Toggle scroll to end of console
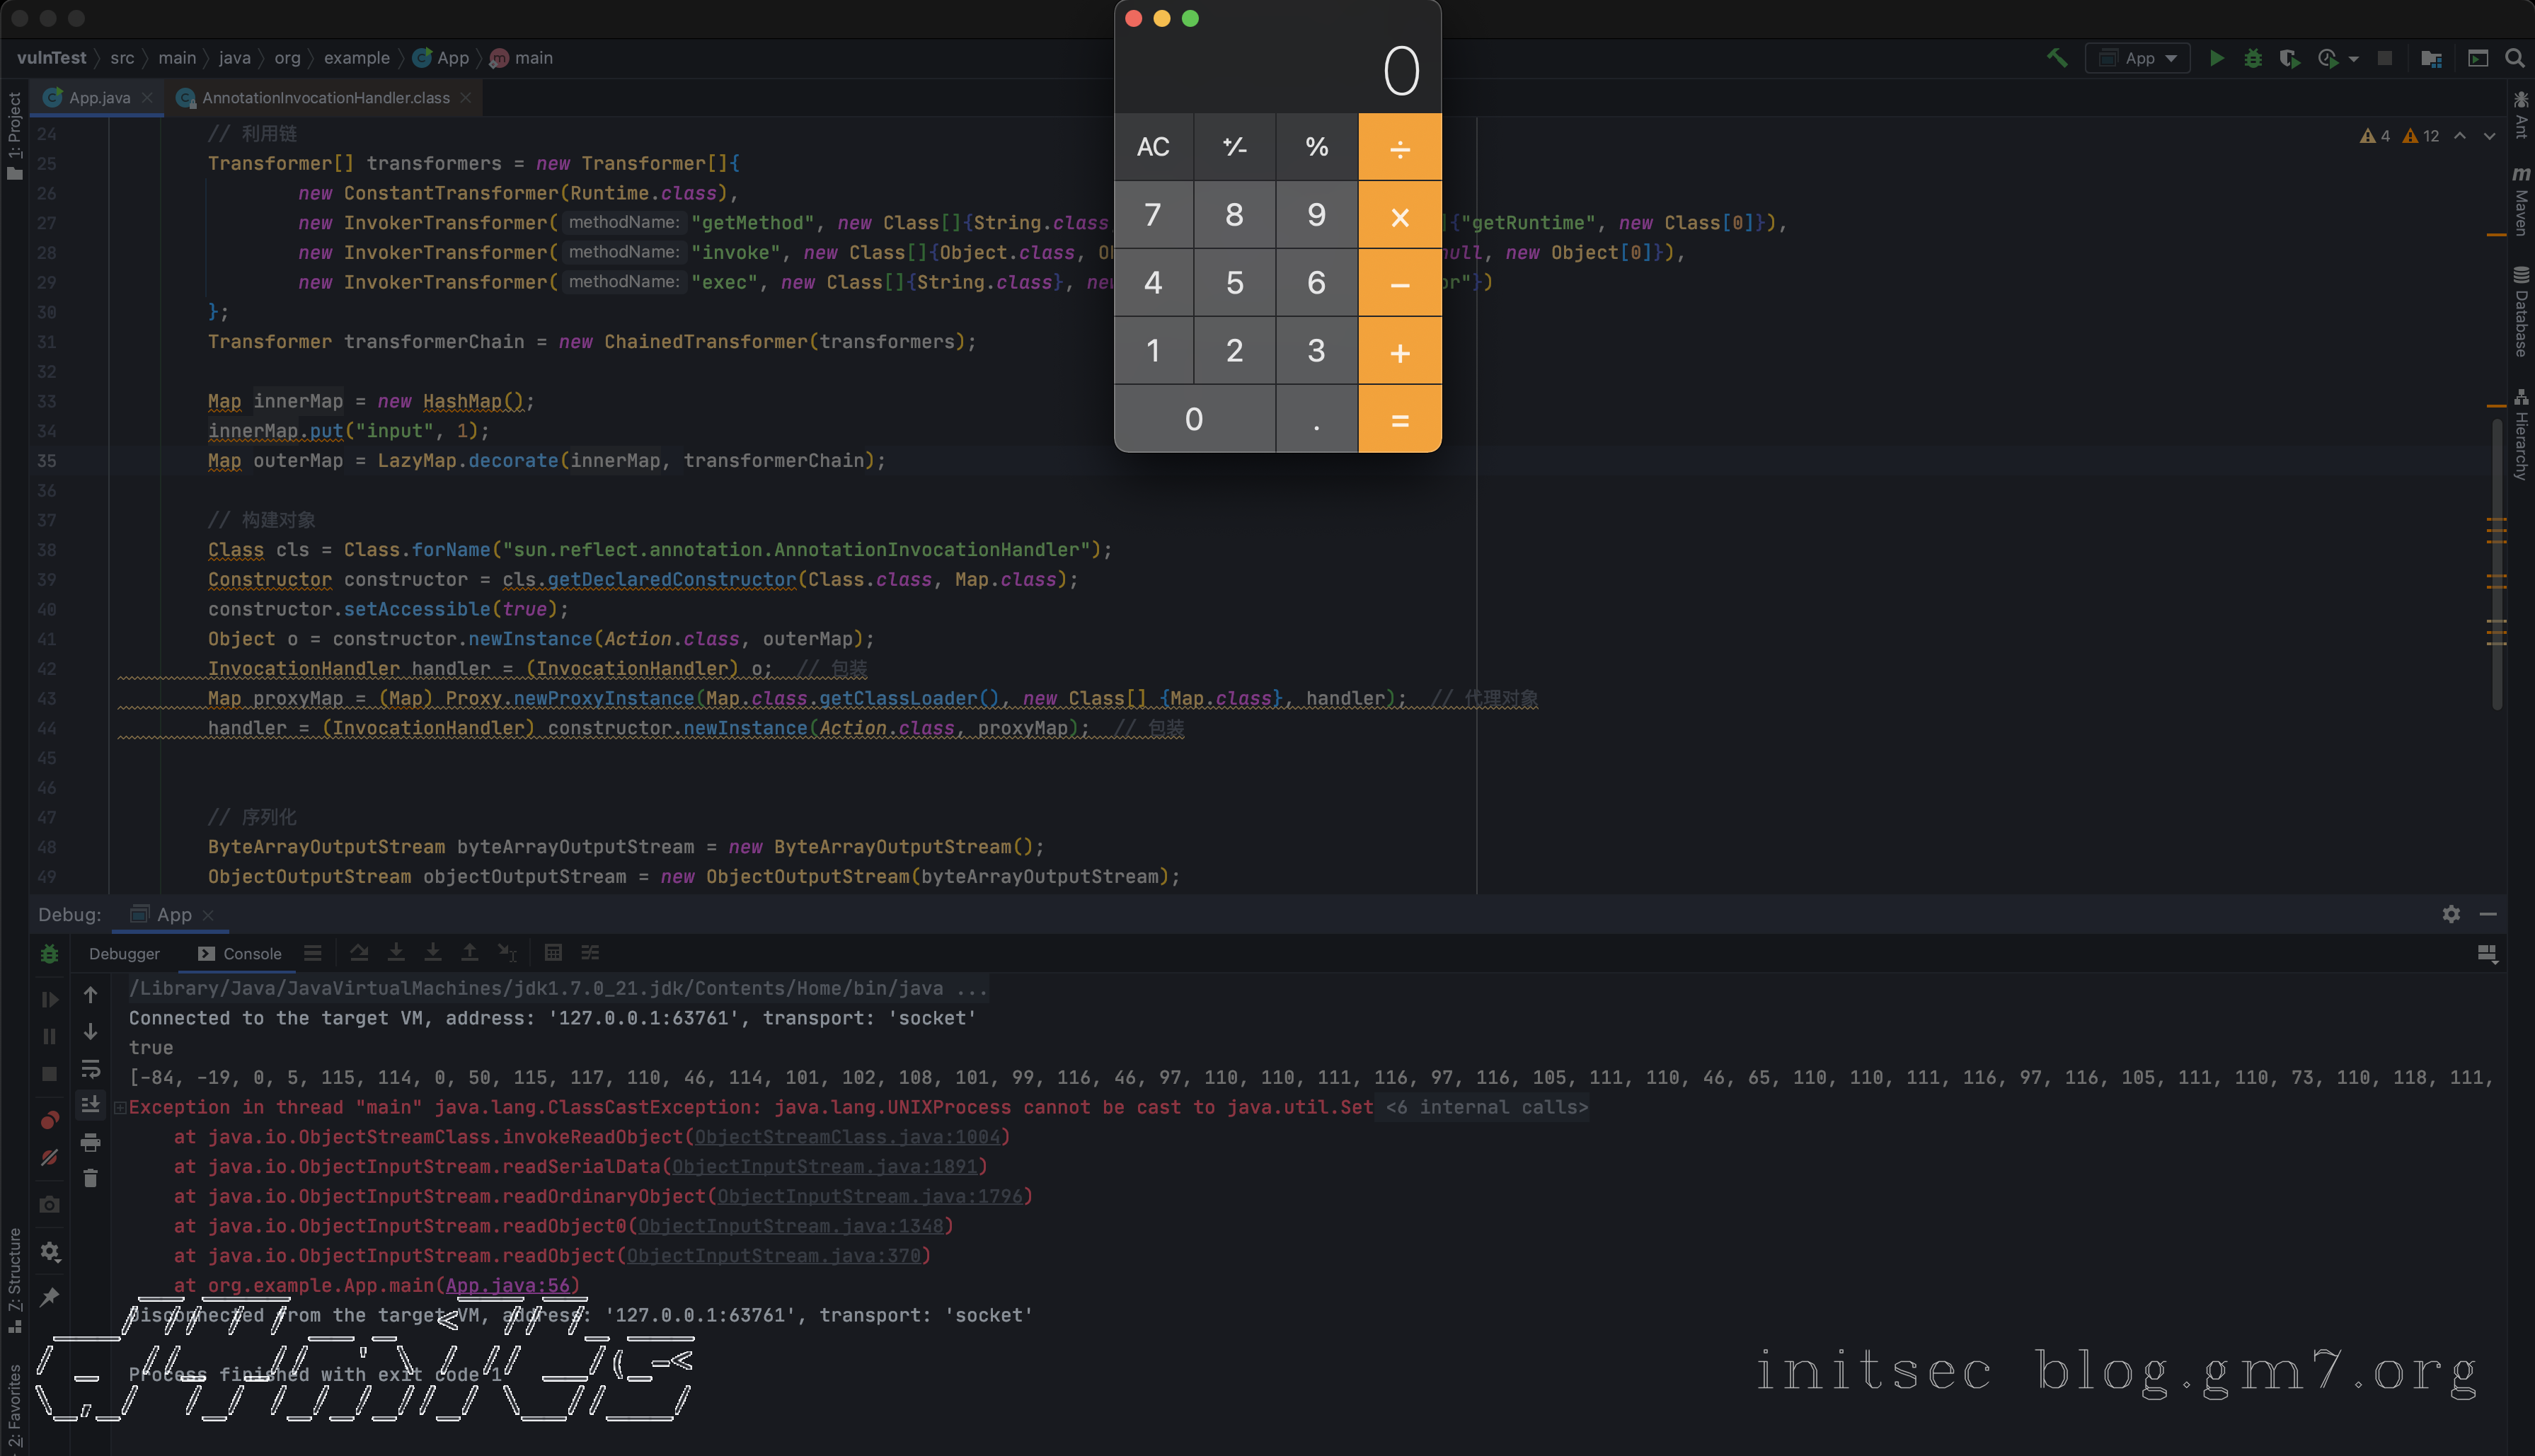Screen dimensions: 2535x1456 pos(90,1105)
